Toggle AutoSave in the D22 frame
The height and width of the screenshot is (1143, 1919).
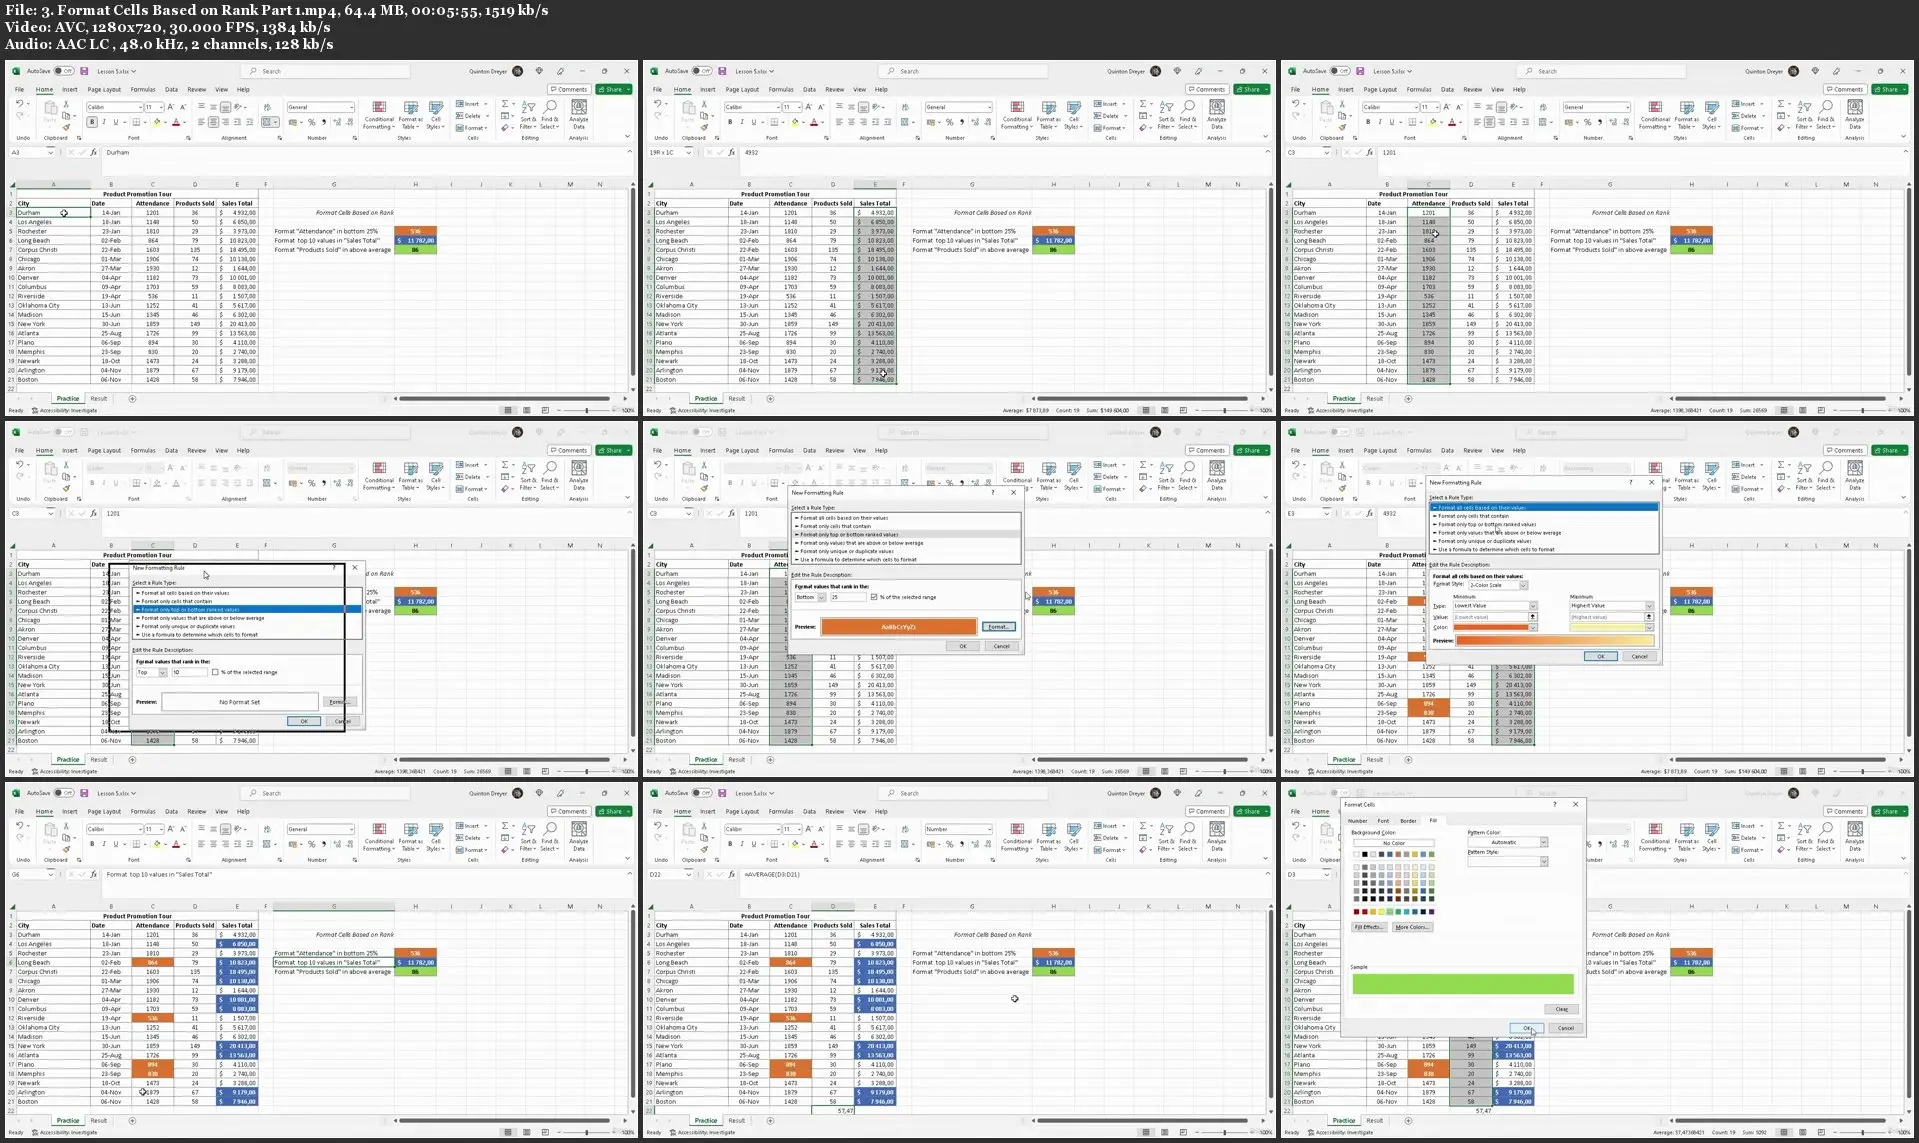(x=702, y=793)
